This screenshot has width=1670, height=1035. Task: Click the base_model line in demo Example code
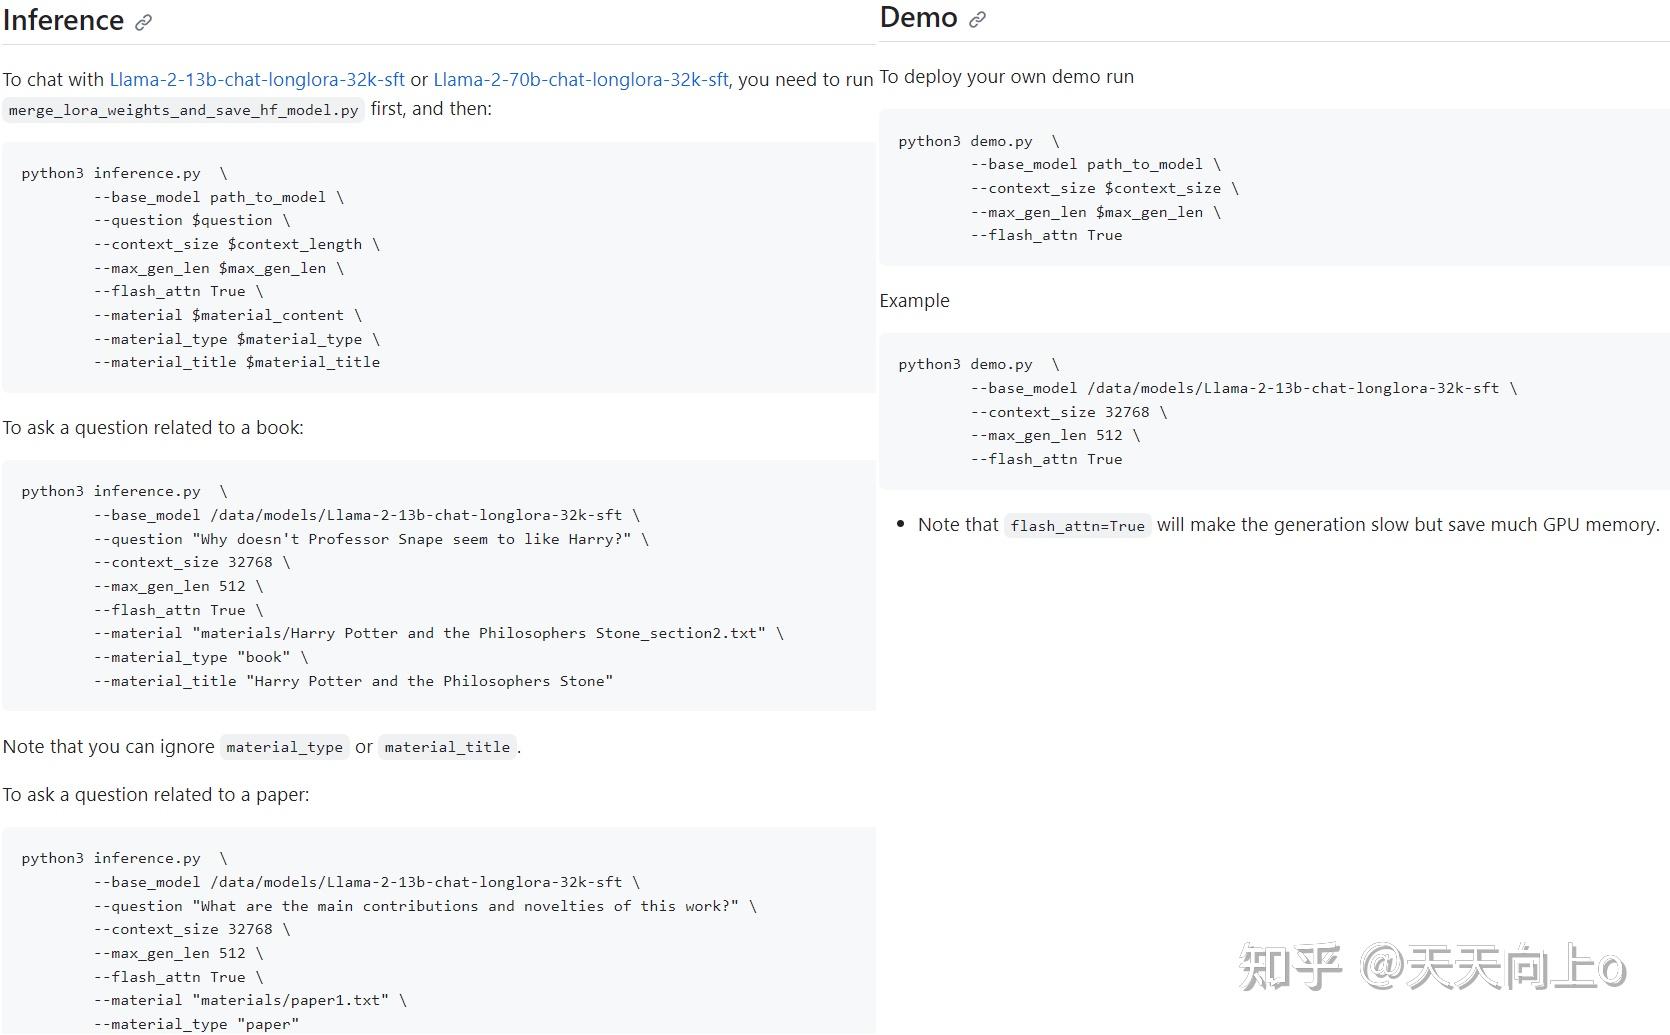[x=1243, y=388]
